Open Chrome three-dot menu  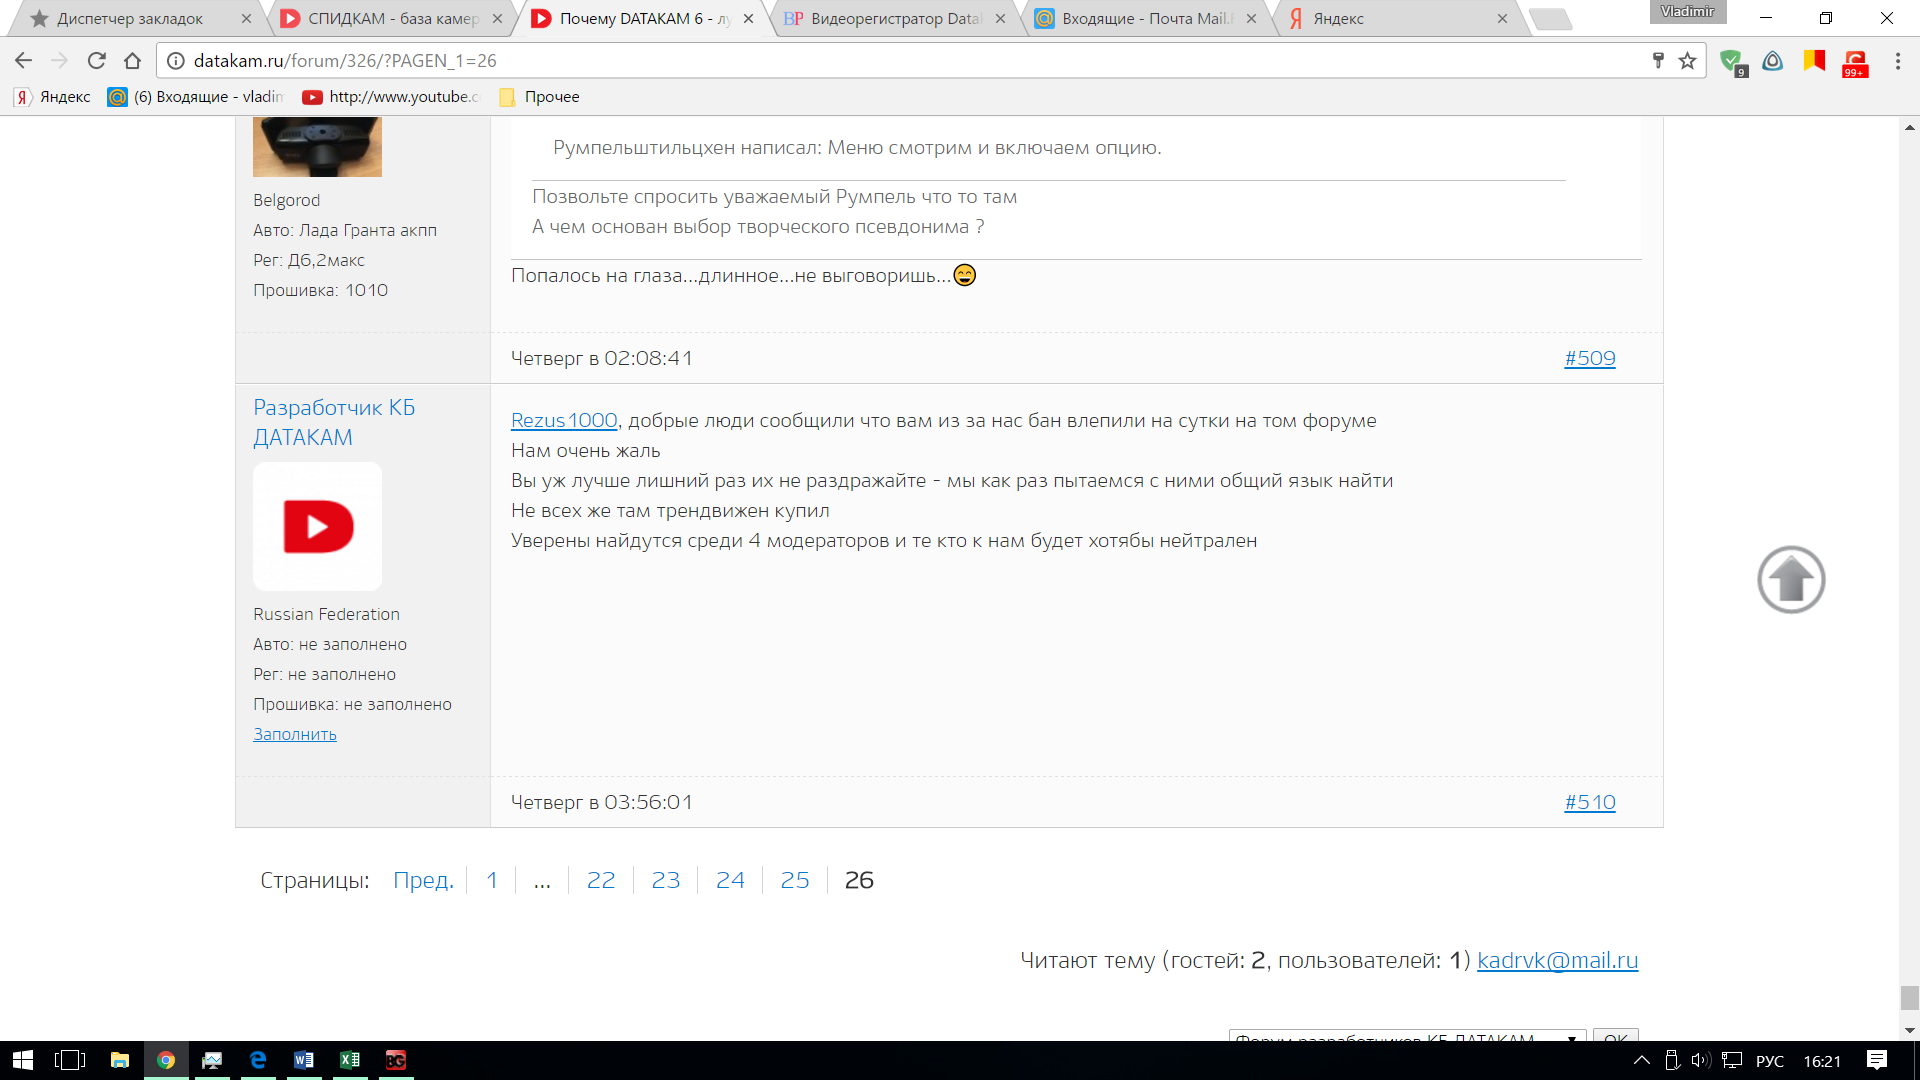1897,61
